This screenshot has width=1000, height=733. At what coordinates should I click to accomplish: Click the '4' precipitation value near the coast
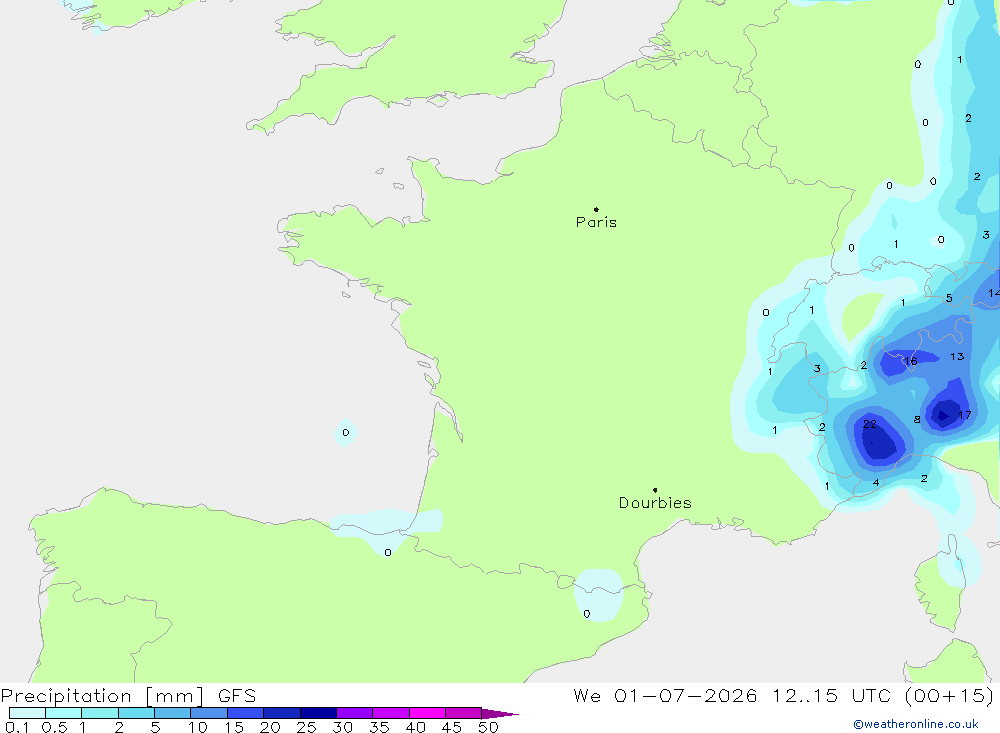[x=876, y=482]
